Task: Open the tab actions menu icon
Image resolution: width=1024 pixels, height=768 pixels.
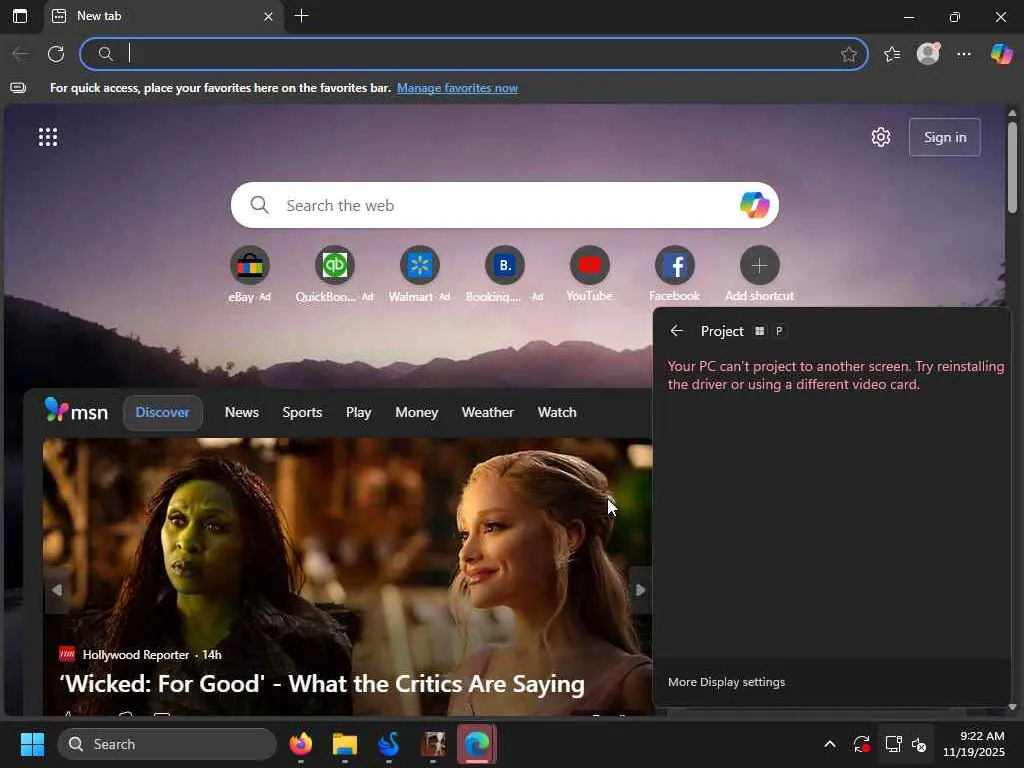Action: (x=20, y=16)
